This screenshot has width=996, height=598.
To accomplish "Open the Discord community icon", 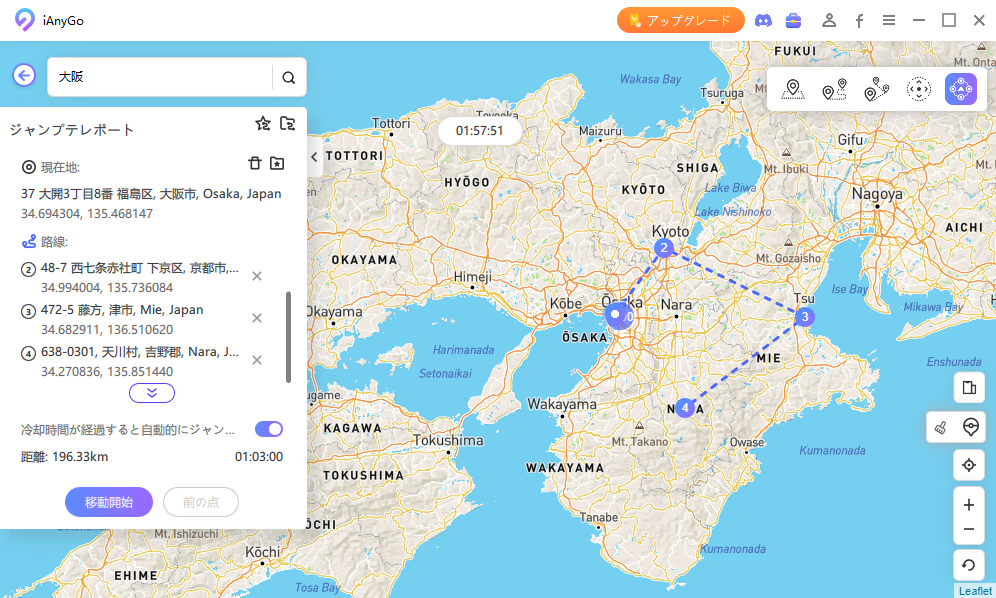I will tap(763, 20).
